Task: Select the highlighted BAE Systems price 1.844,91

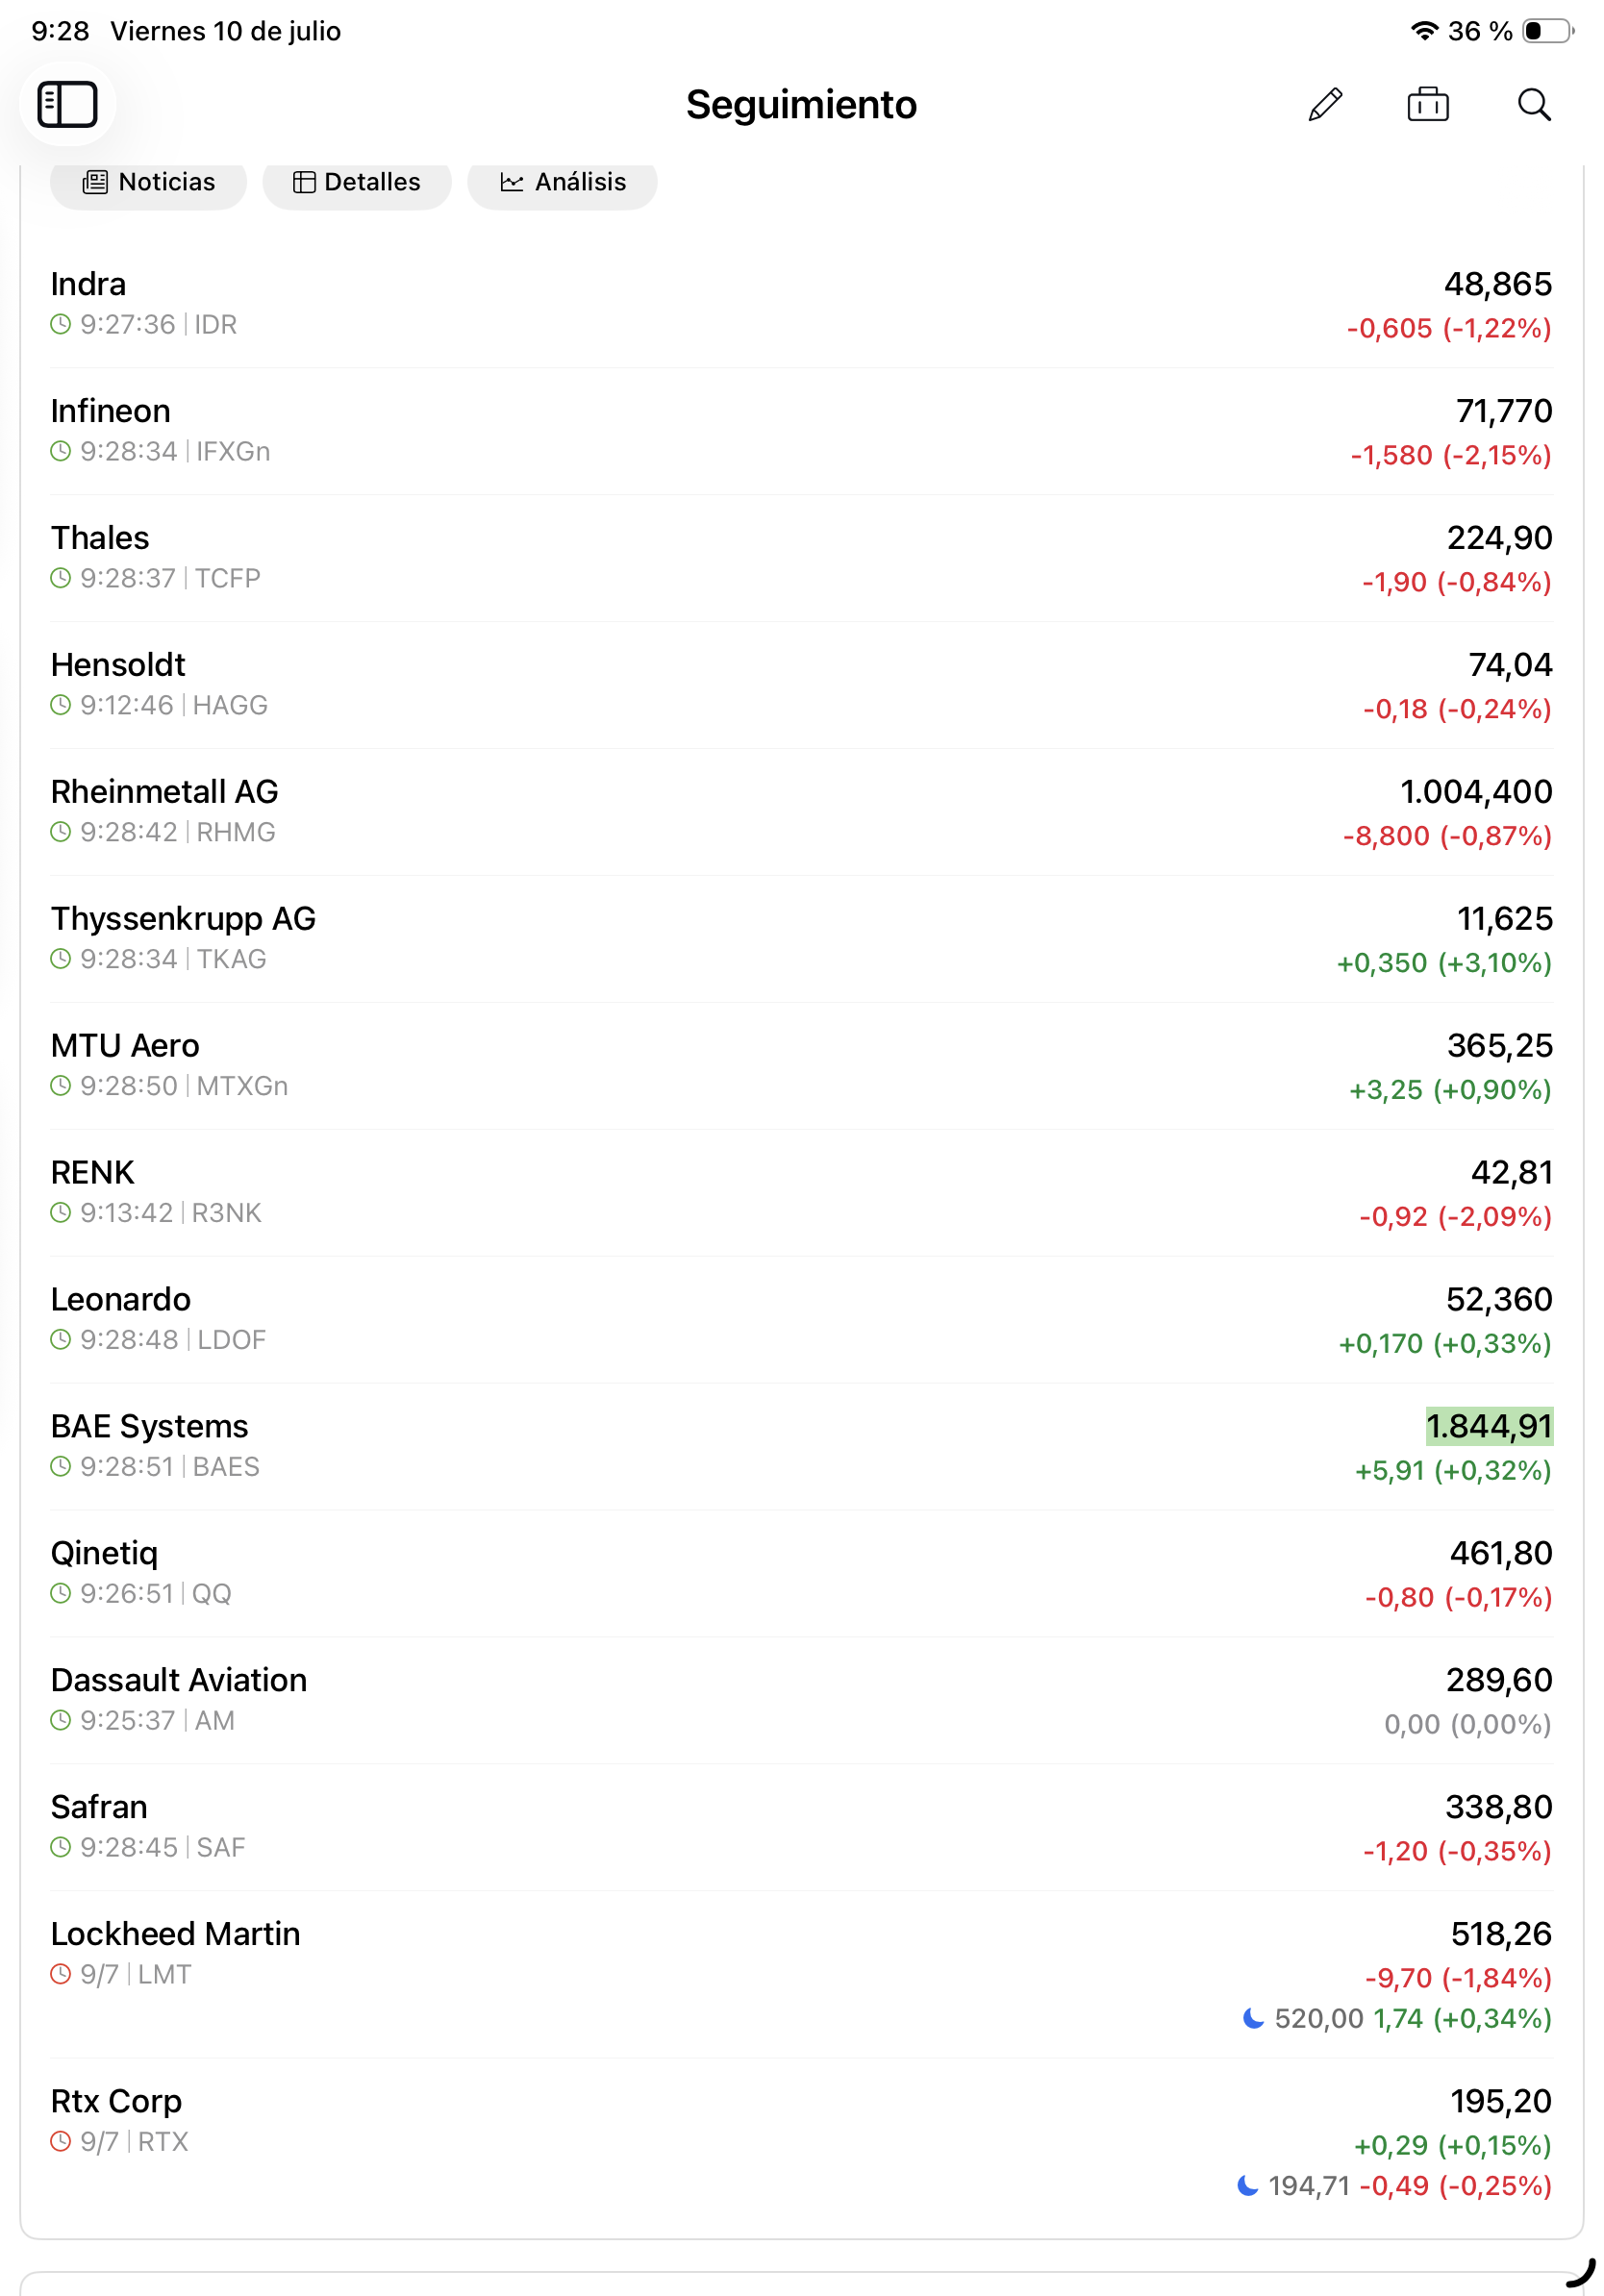Action: [1488, 1426]
